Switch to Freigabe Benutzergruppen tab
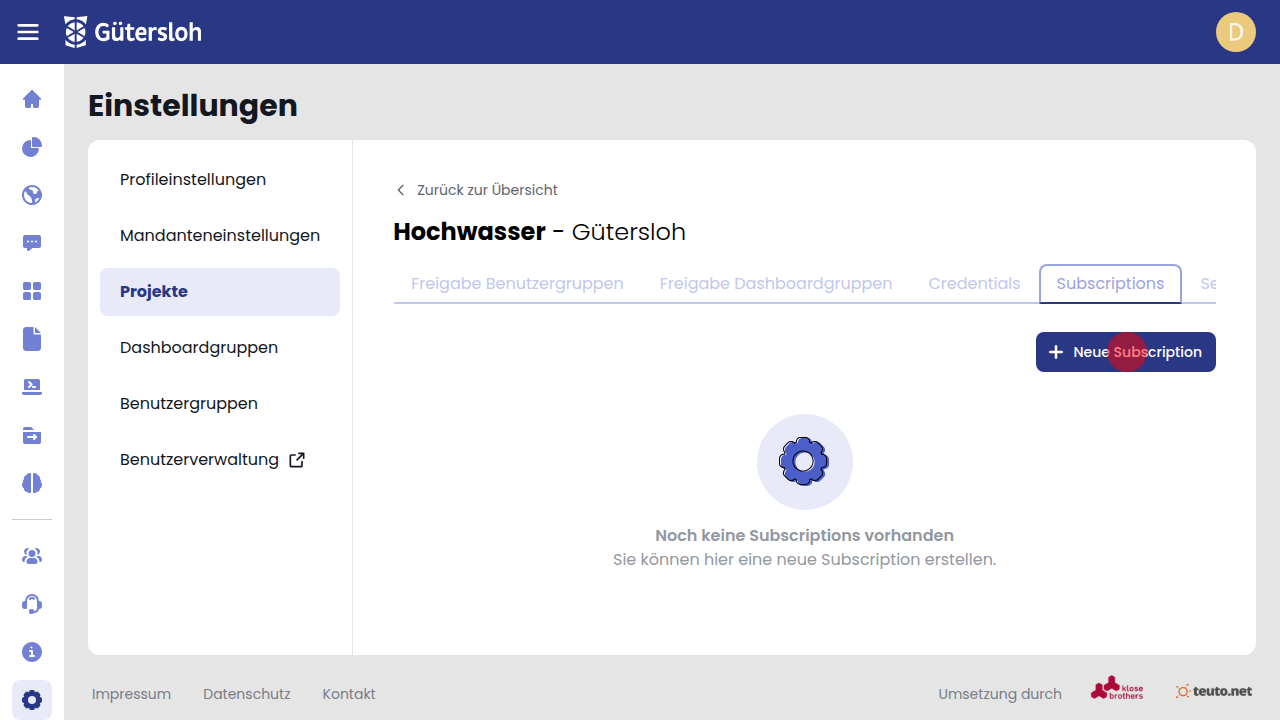 click(x=517, y=284)
